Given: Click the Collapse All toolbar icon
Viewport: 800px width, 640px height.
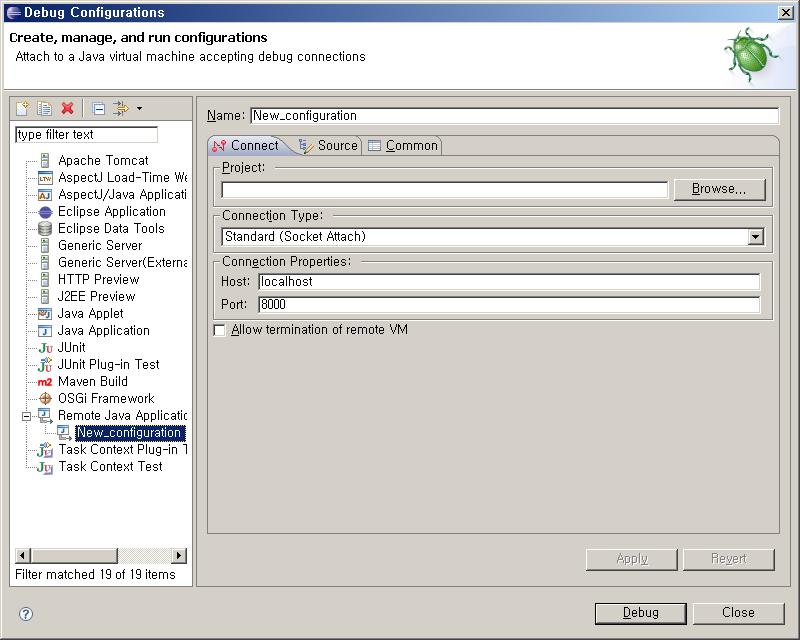Looking at the screenshot, I should point(98,108).
